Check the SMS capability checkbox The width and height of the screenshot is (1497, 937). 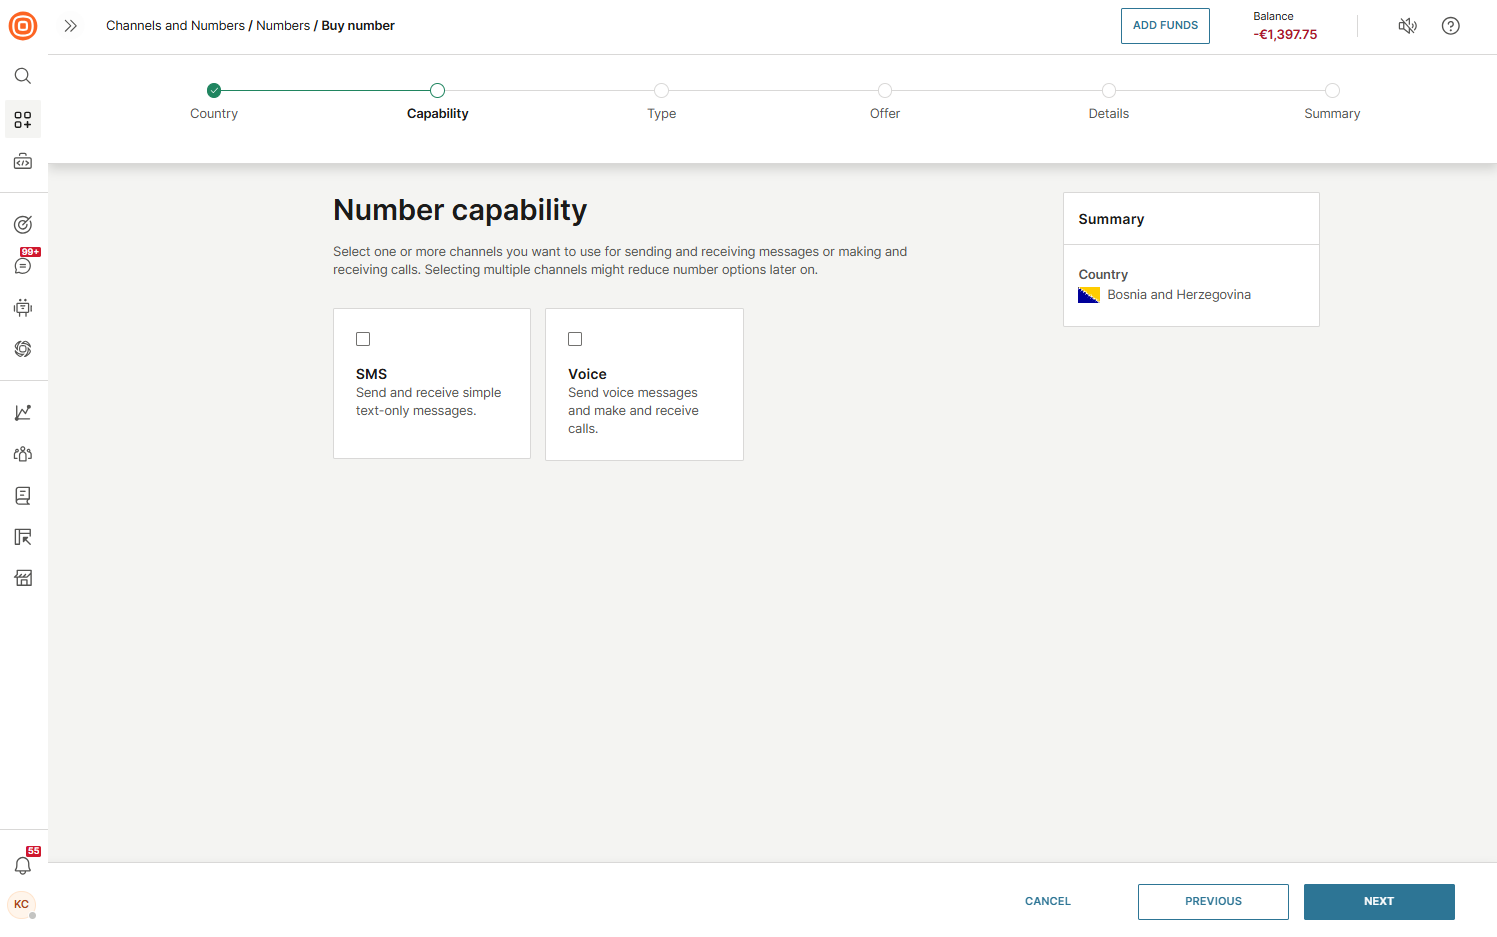[x=363, y=339]
